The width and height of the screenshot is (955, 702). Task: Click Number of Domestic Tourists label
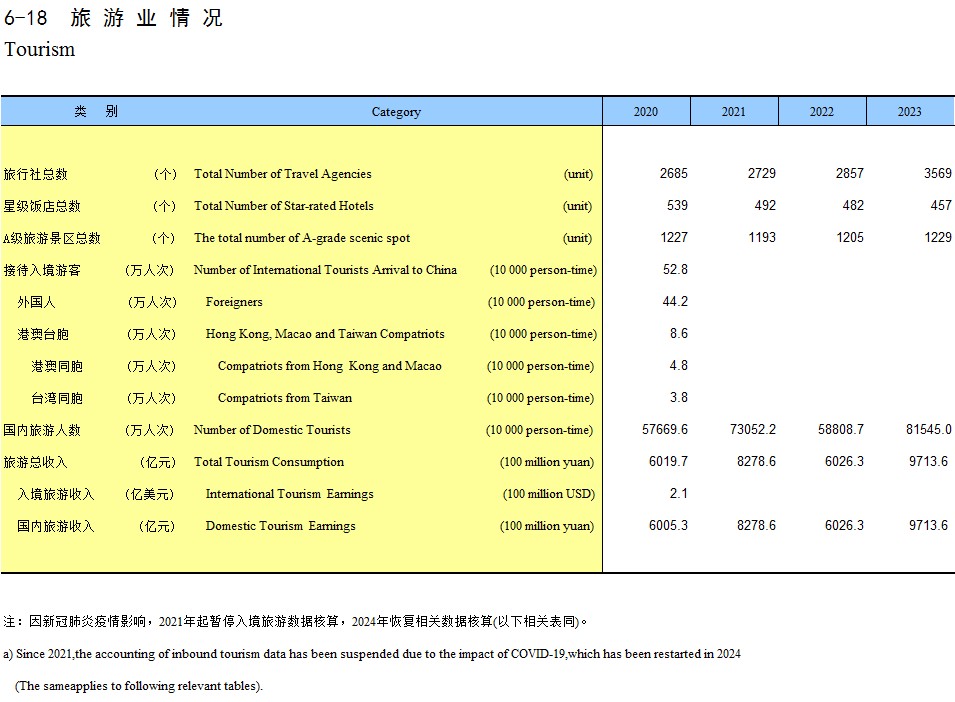272,430
